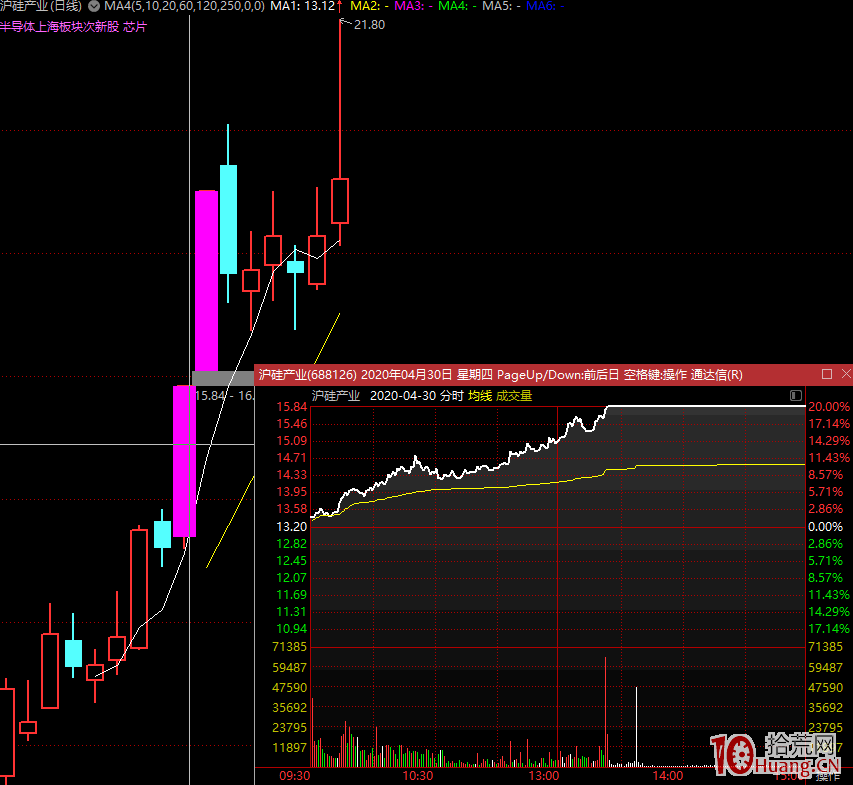The height and width of the screenshot is (785, 853).
Task: Open the indicator dropdown arrow beside 沪硅产业(日线)
Action: 94,7
